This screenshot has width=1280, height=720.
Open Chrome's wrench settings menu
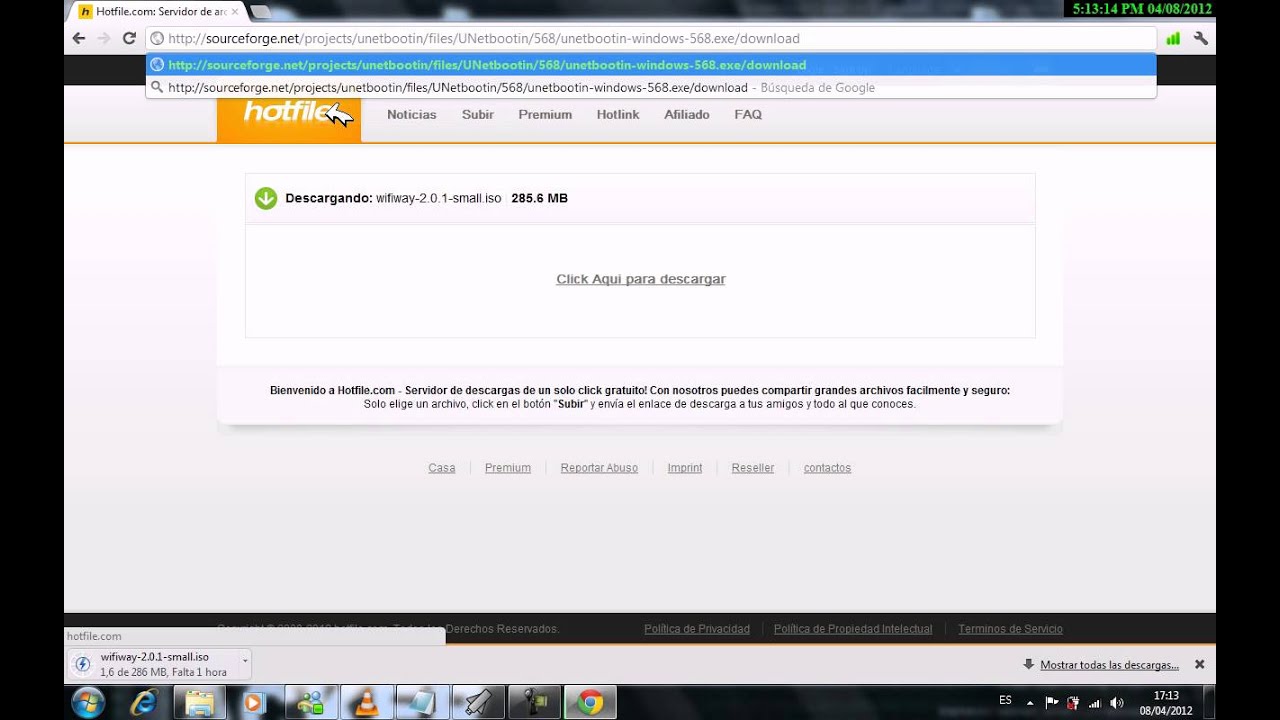1201,38
